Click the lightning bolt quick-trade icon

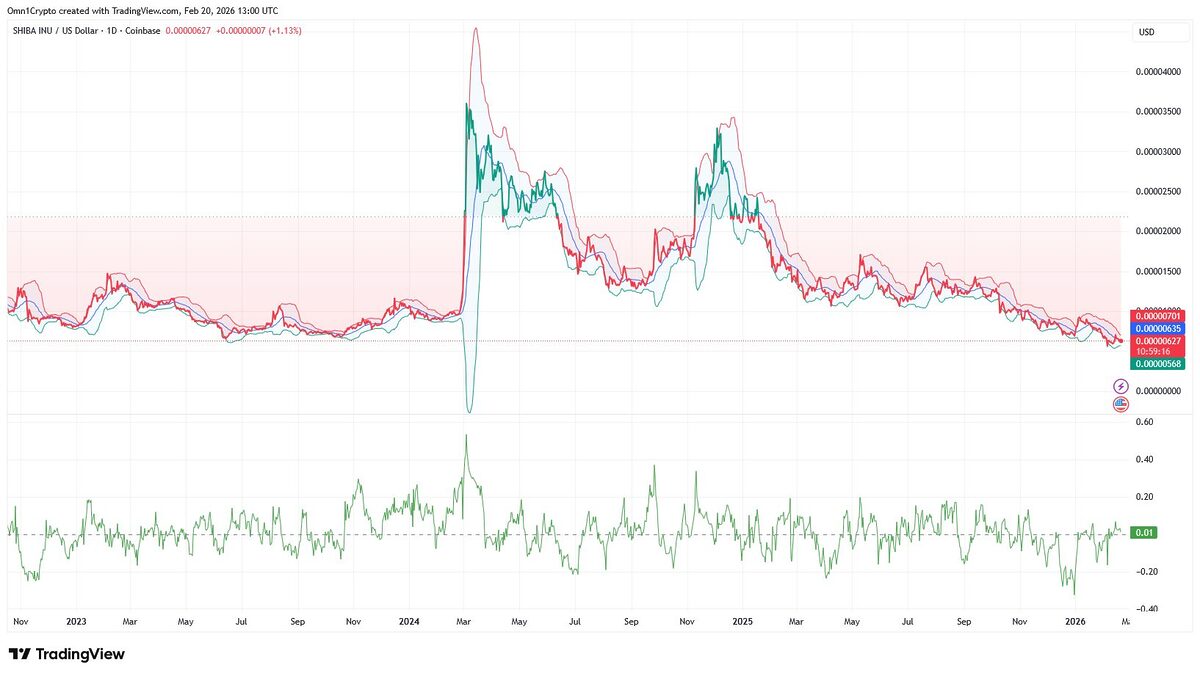point(1120,385)
